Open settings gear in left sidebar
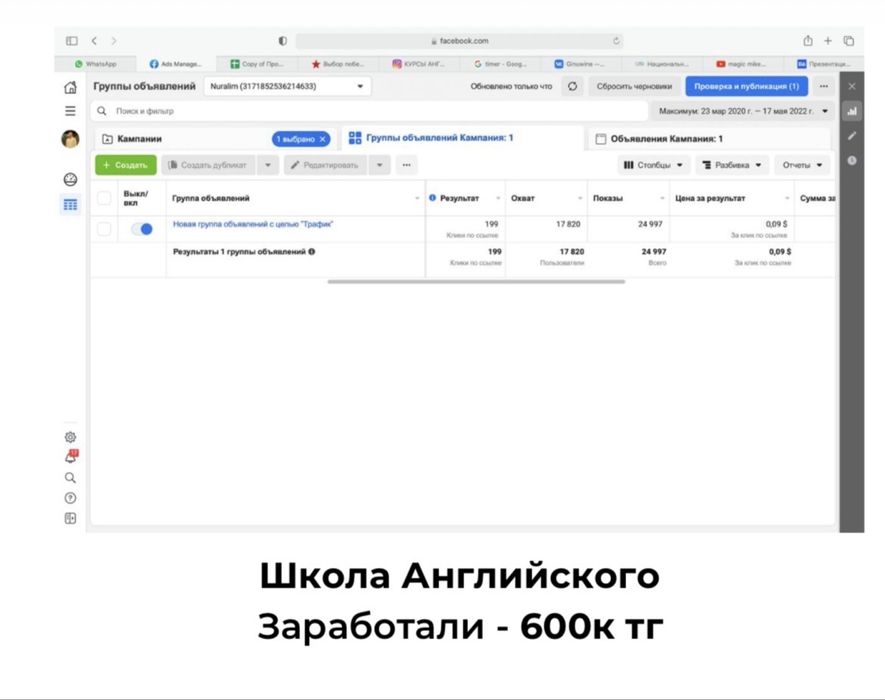 [x=70, y=437]
